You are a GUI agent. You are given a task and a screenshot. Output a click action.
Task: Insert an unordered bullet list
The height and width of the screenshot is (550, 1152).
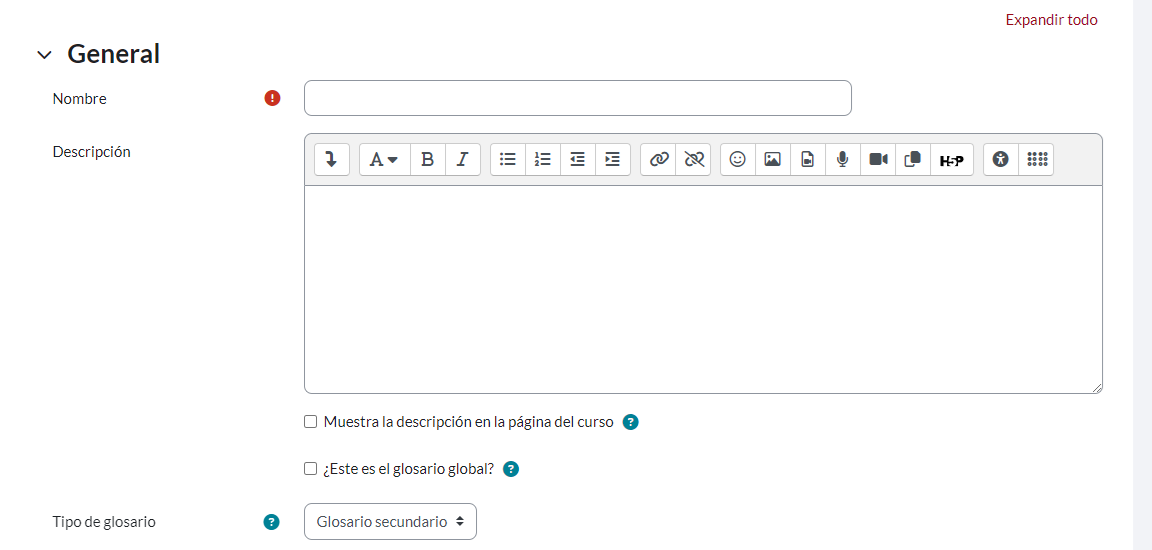click(x=508, y=159)
